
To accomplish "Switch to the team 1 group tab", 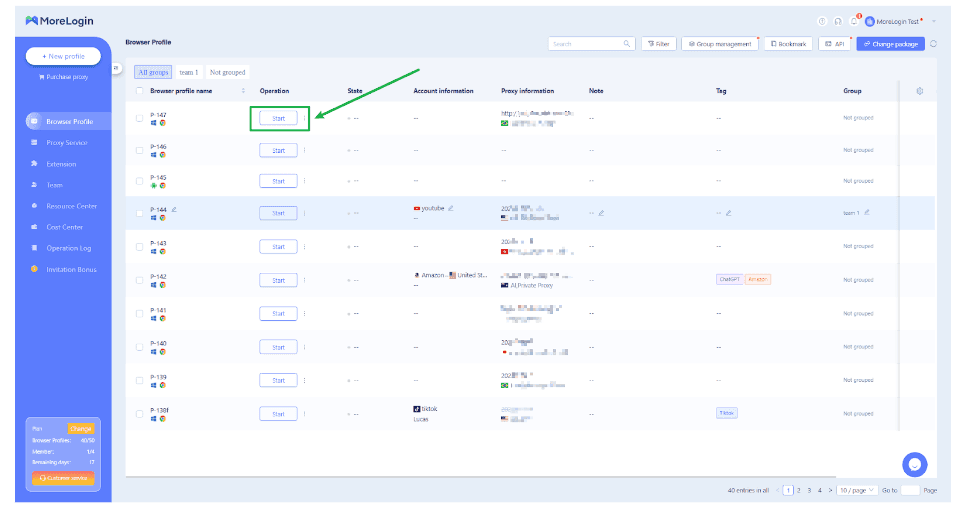I will 189,72.
